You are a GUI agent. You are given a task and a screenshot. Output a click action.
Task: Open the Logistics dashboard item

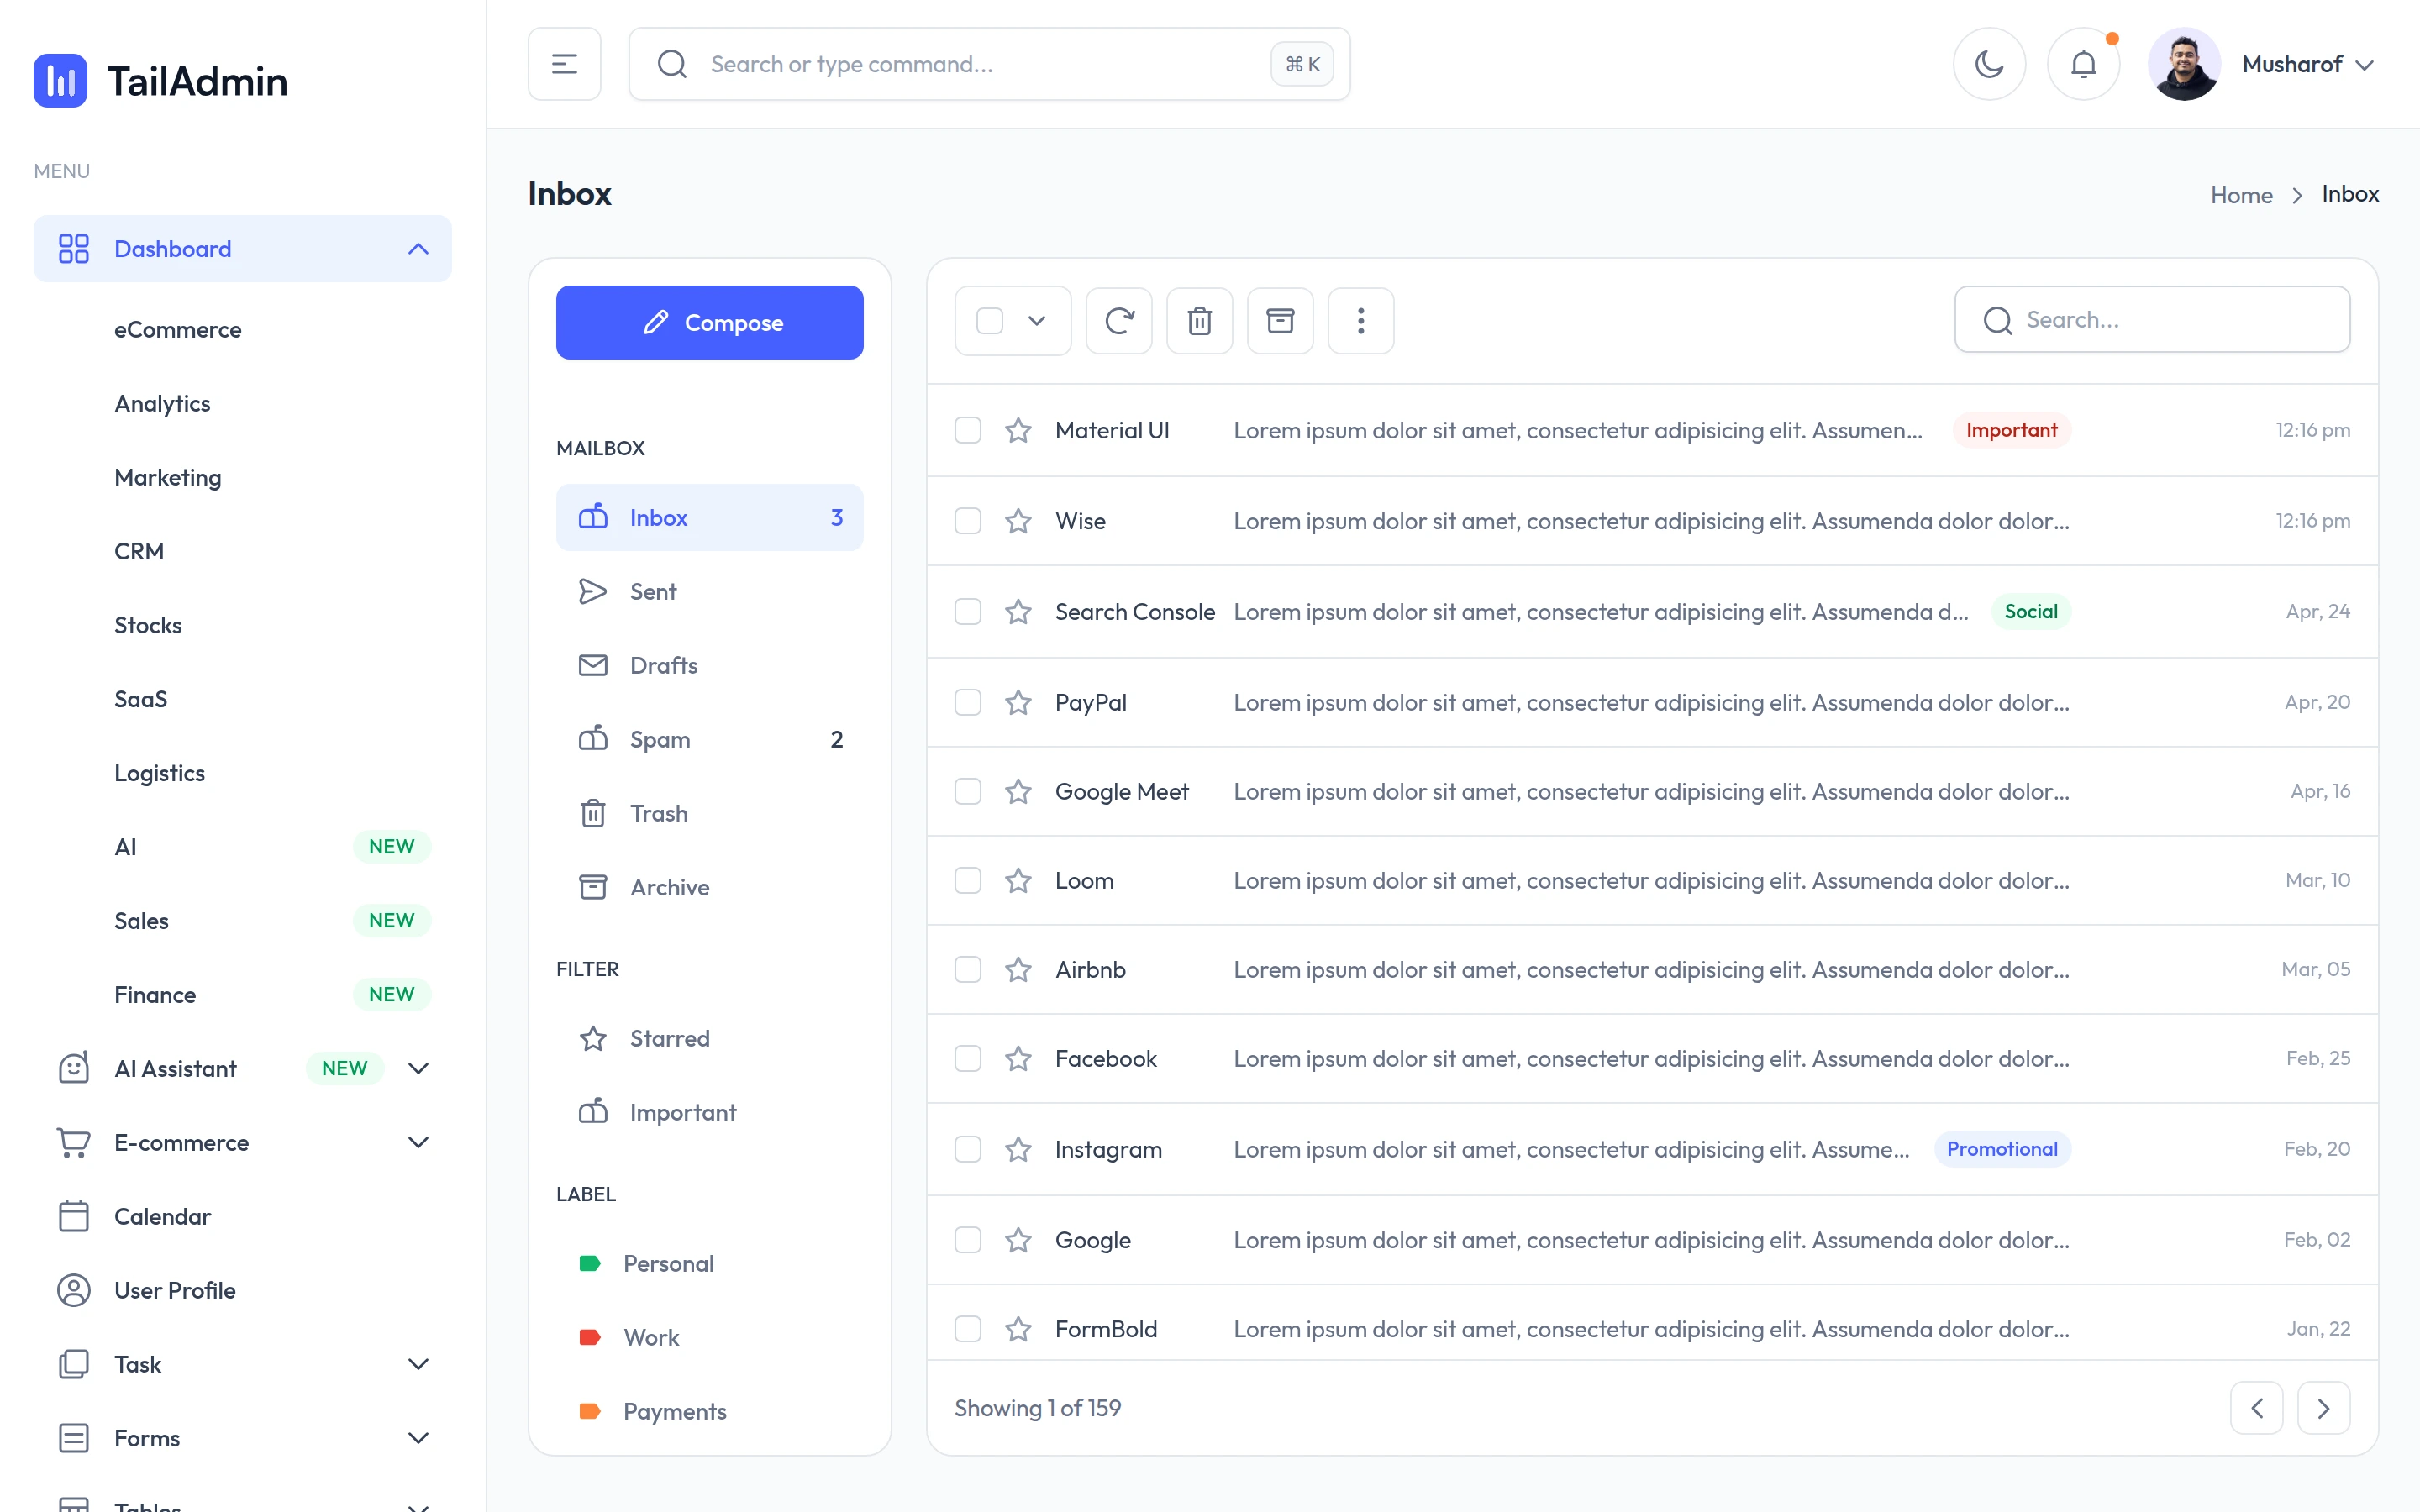coord(159,773)
